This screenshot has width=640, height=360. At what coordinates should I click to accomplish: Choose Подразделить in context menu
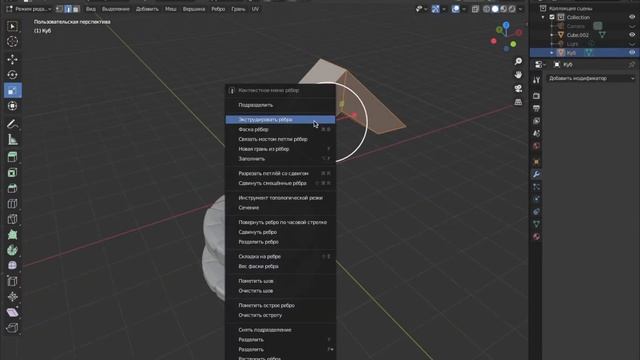[x=280, y=105]
